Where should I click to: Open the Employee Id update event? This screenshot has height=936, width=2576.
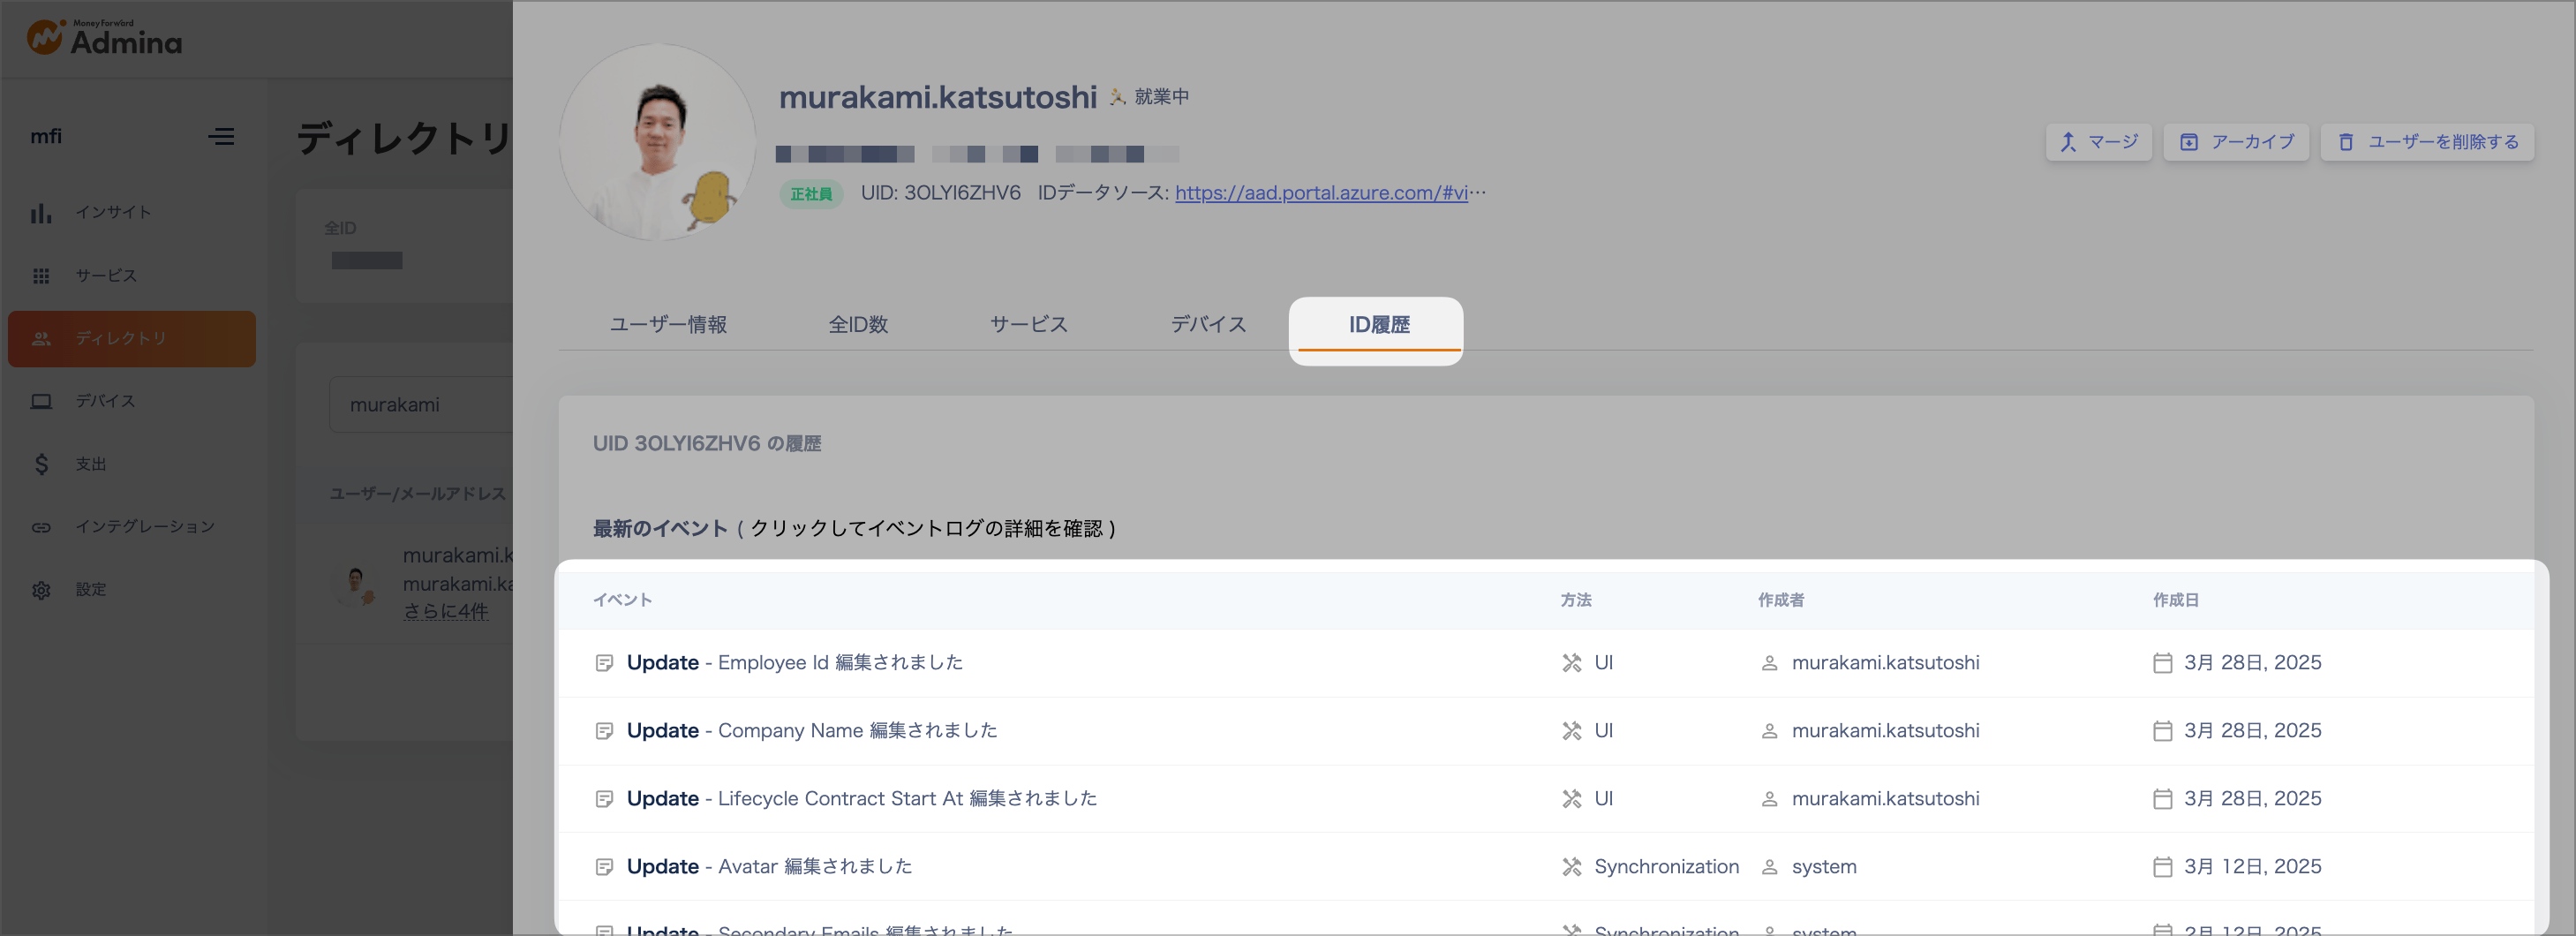tap(1546, 663)
